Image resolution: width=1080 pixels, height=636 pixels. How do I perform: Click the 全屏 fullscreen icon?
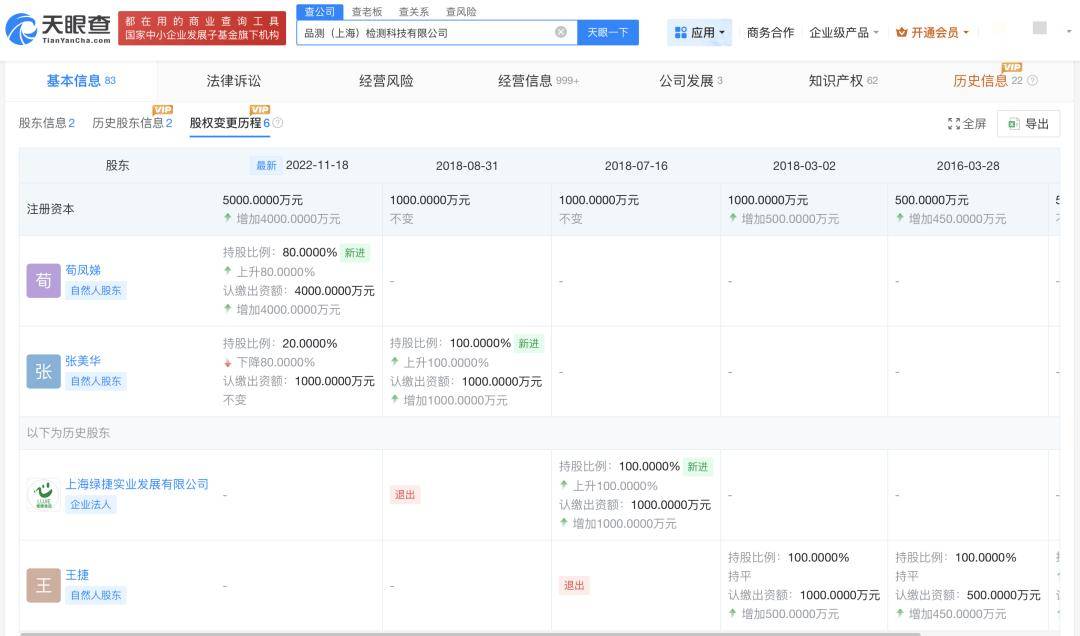[x=954, y=124]
